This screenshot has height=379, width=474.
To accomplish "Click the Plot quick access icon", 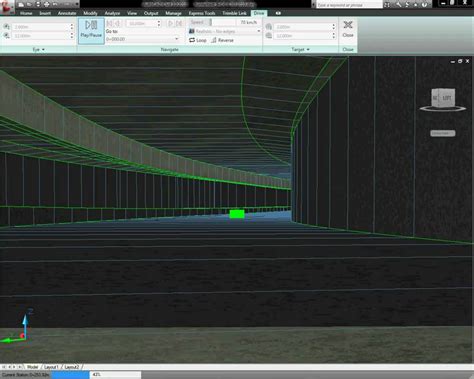I will pos(46,4).
